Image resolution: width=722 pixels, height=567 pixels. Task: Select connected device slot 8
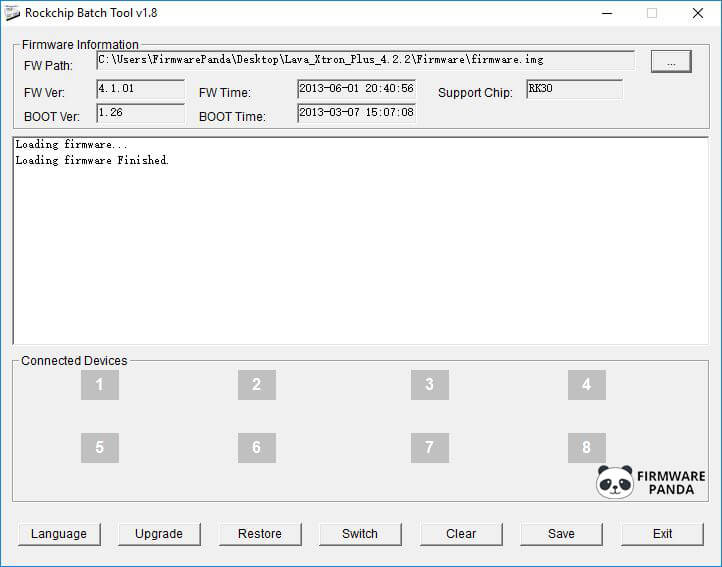pyautogui.click(x=587, y=448)
